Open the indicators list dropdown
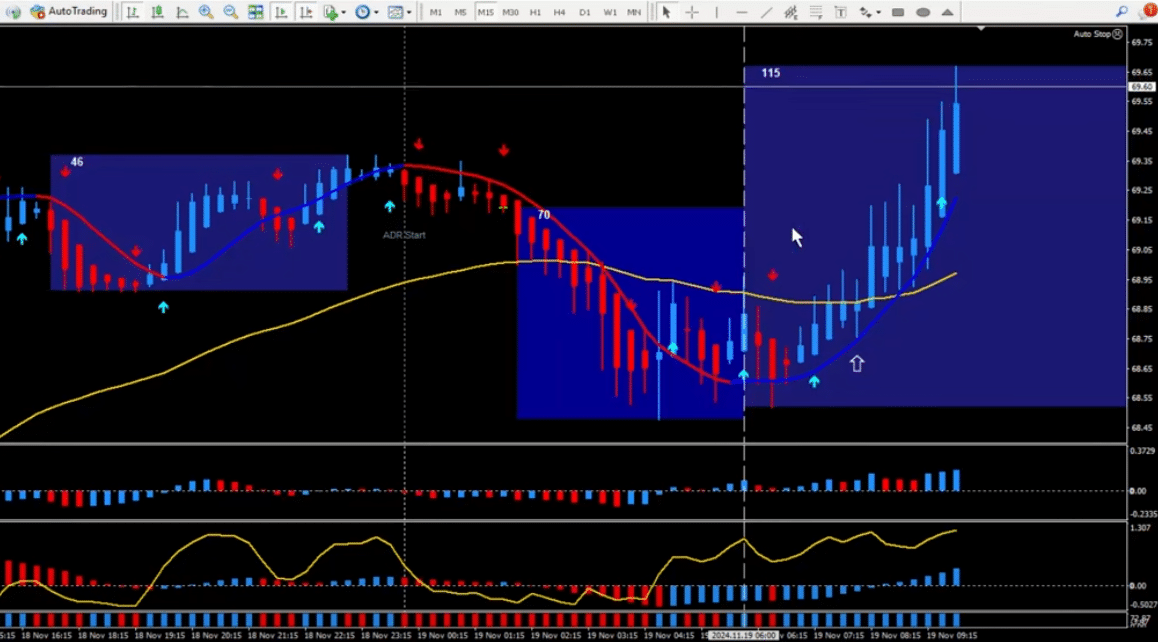Viewport: 1158px width, 642px height. 335,12
